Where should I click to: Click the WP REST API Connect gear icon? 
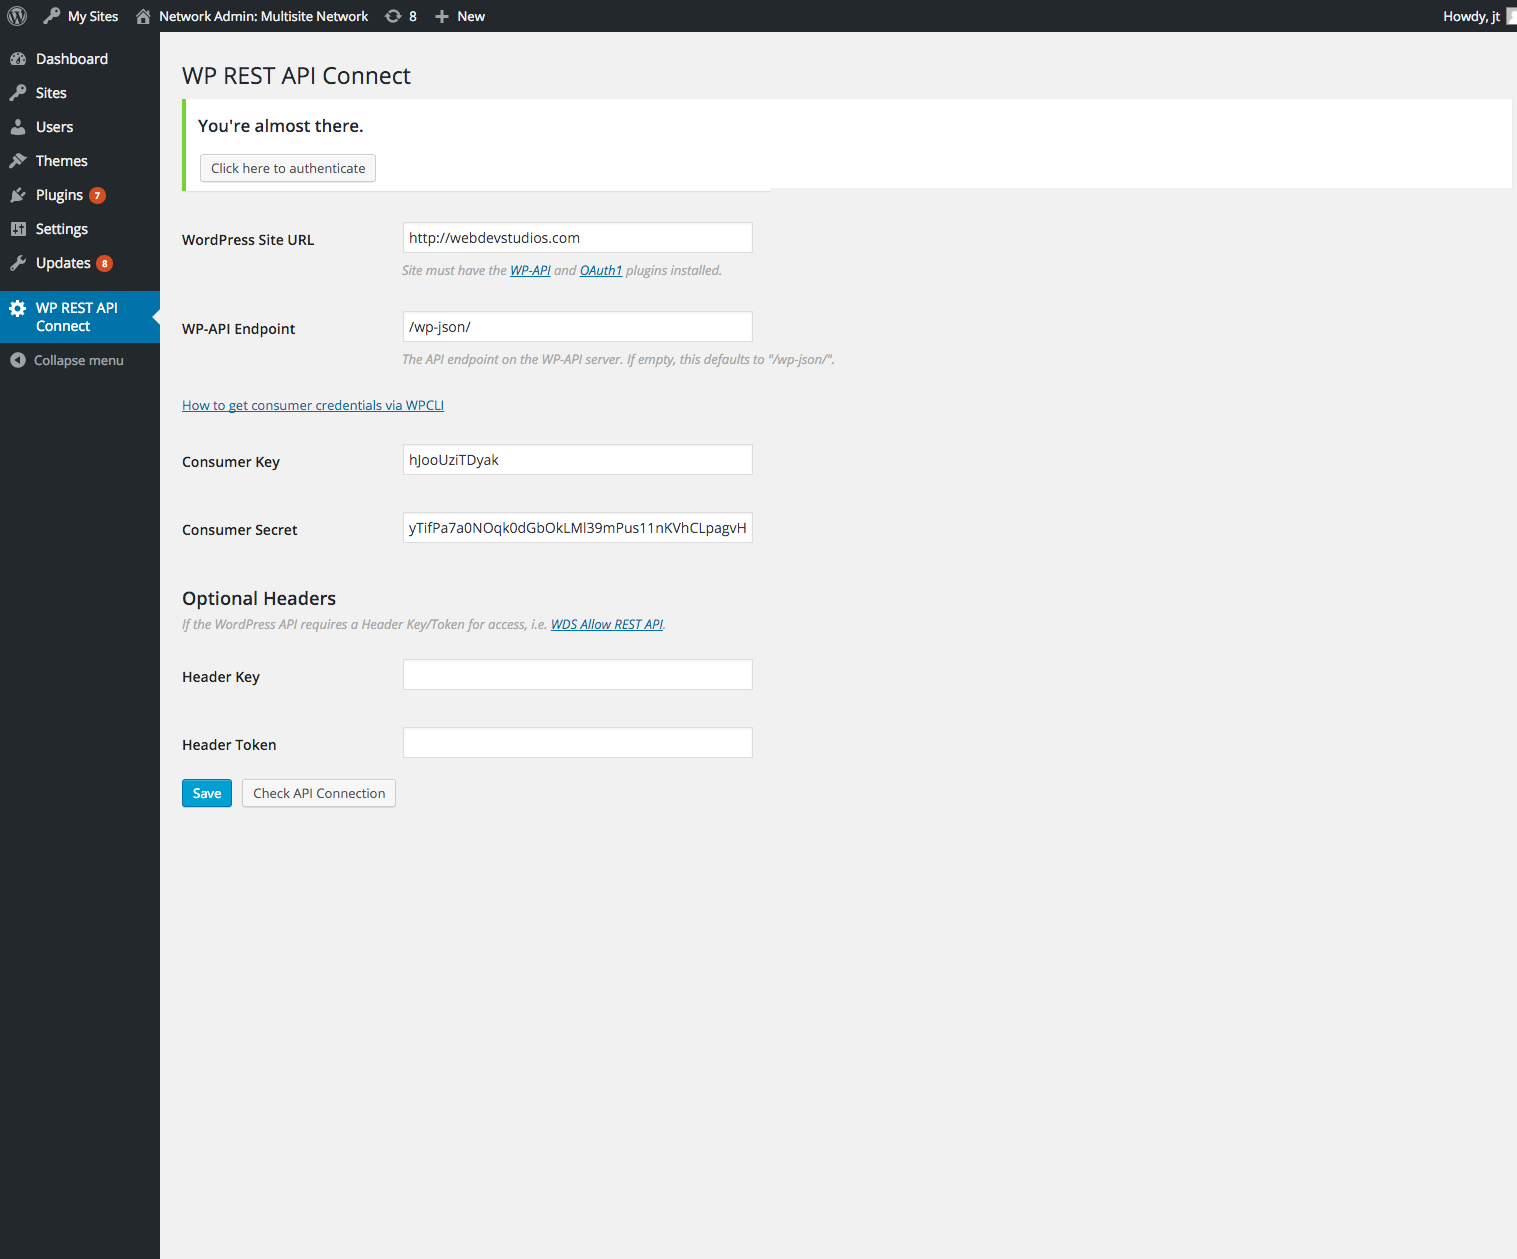(18, 308)
